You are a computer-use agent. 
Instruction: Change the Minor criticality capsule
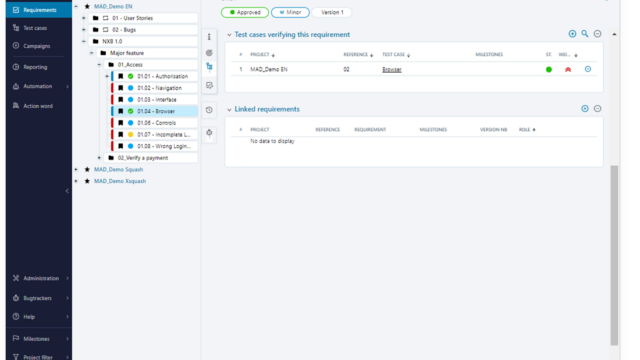coord(290,12)
